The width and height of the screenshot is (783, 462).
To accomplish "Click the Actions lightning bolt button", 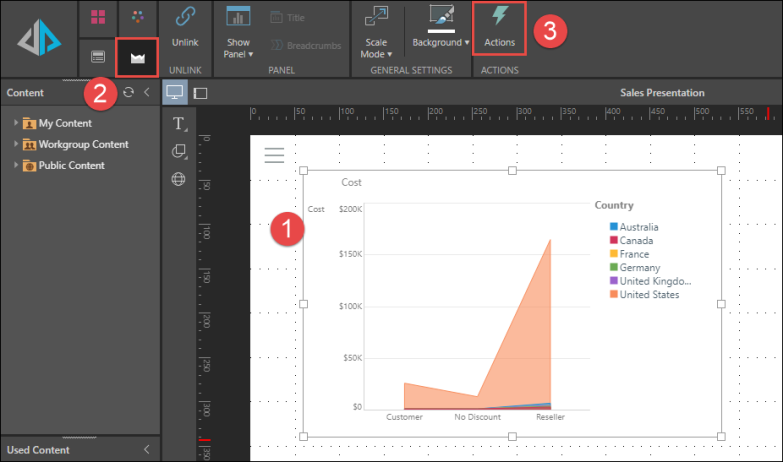I will [499, 29].
